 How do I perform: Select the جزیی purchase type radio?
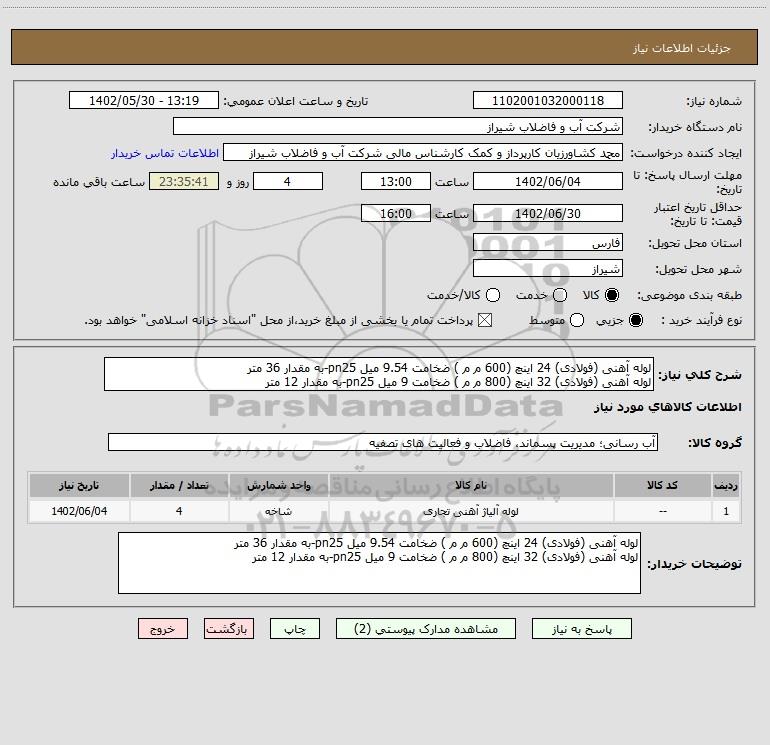635,320
